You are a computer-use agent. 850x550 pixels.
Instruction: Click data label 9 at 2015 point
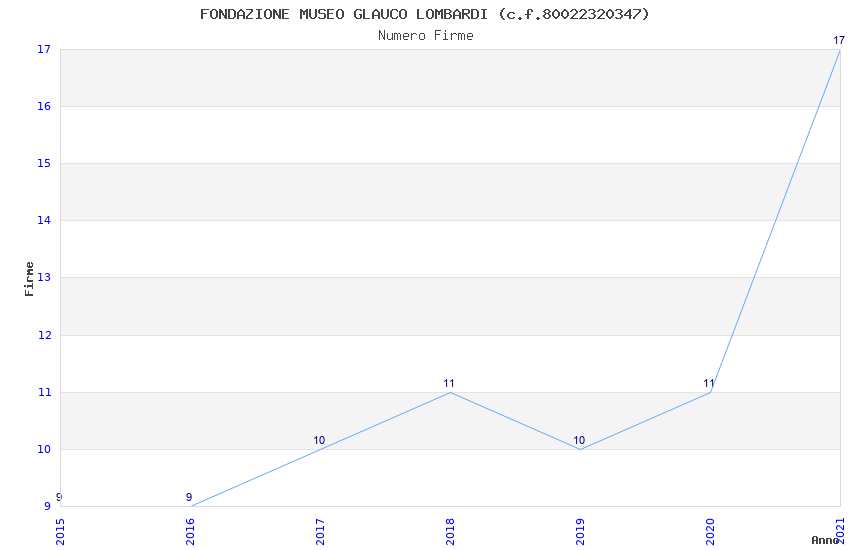tap(59, 497)
